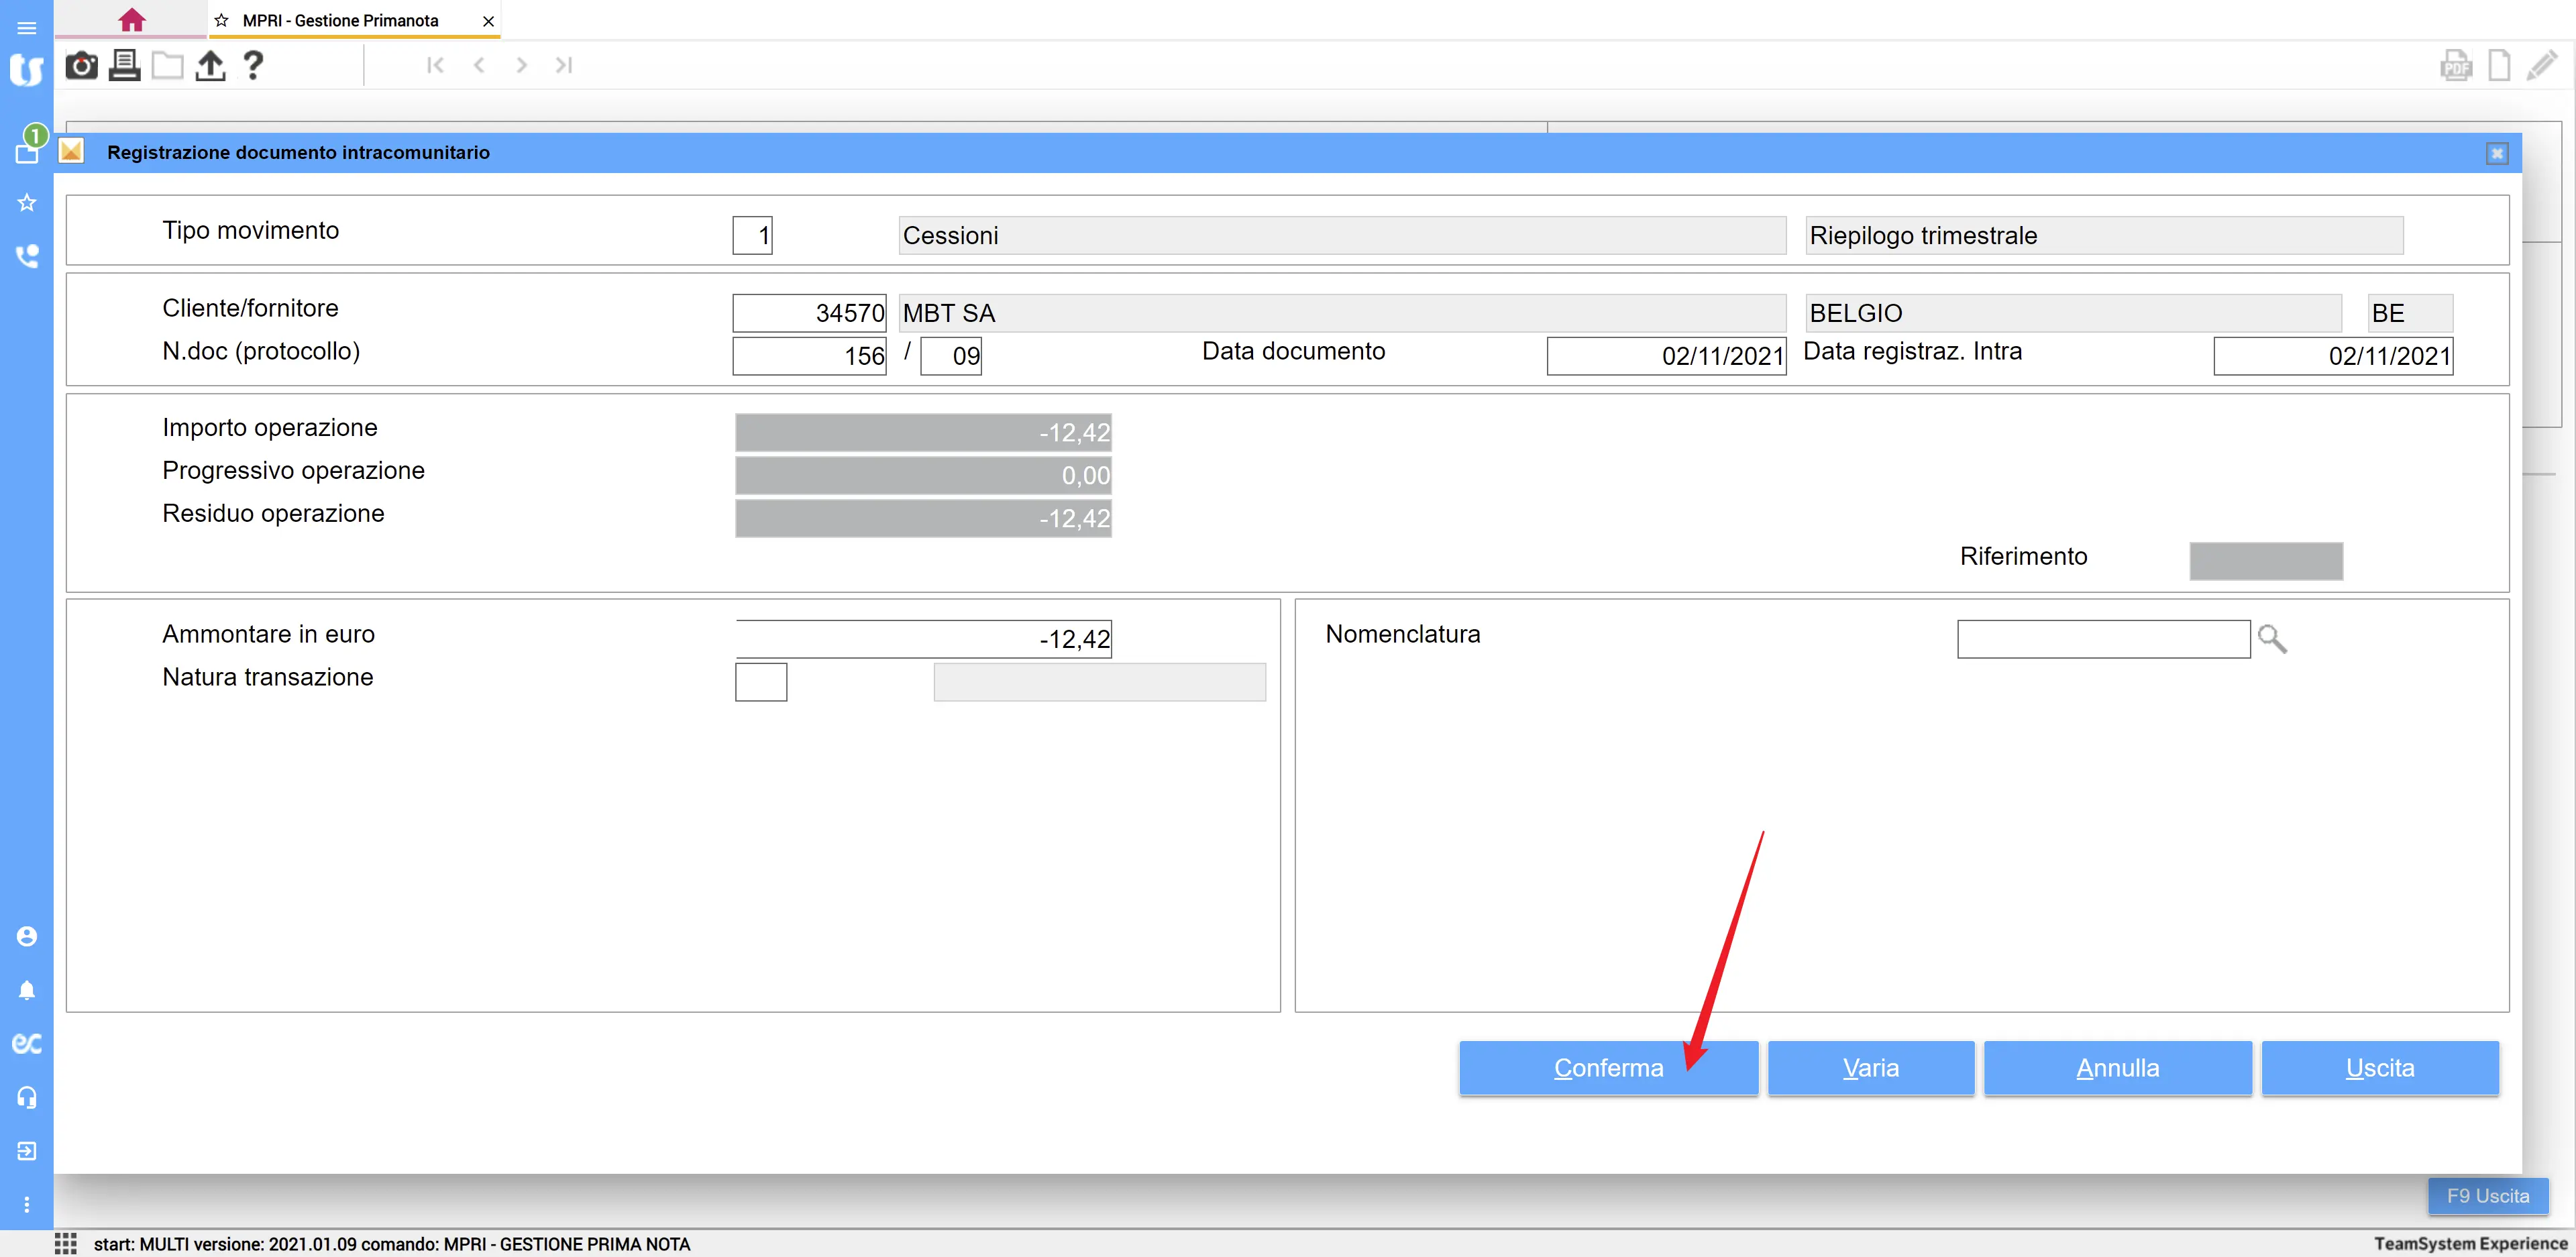2576x1257 pixels.
Task: Open notifications bell in sidebar
Action: click(x=27, y=990)
